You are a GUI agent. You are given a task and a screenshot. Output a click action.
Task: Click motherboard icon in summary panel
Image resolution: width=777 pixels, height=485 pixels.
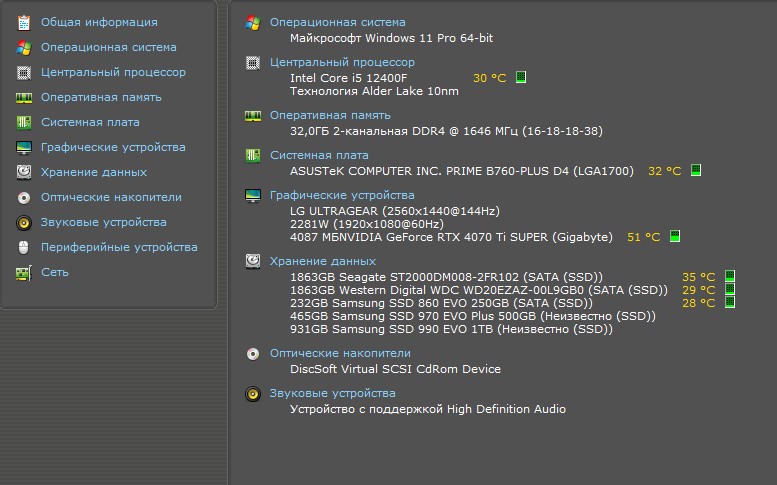pyautogui.click(x=253, y=156)
